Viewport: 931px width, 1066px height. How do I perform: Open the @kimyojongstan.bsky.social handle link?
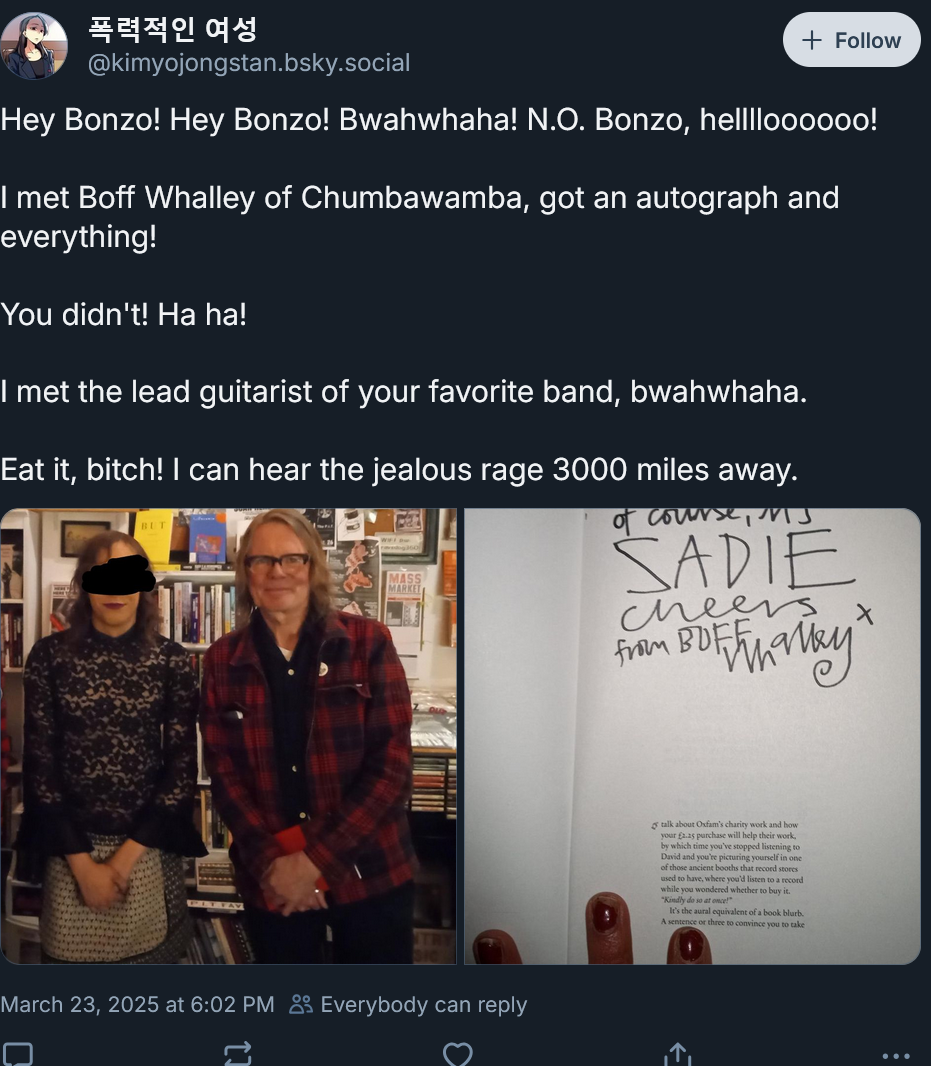[249, 63]
